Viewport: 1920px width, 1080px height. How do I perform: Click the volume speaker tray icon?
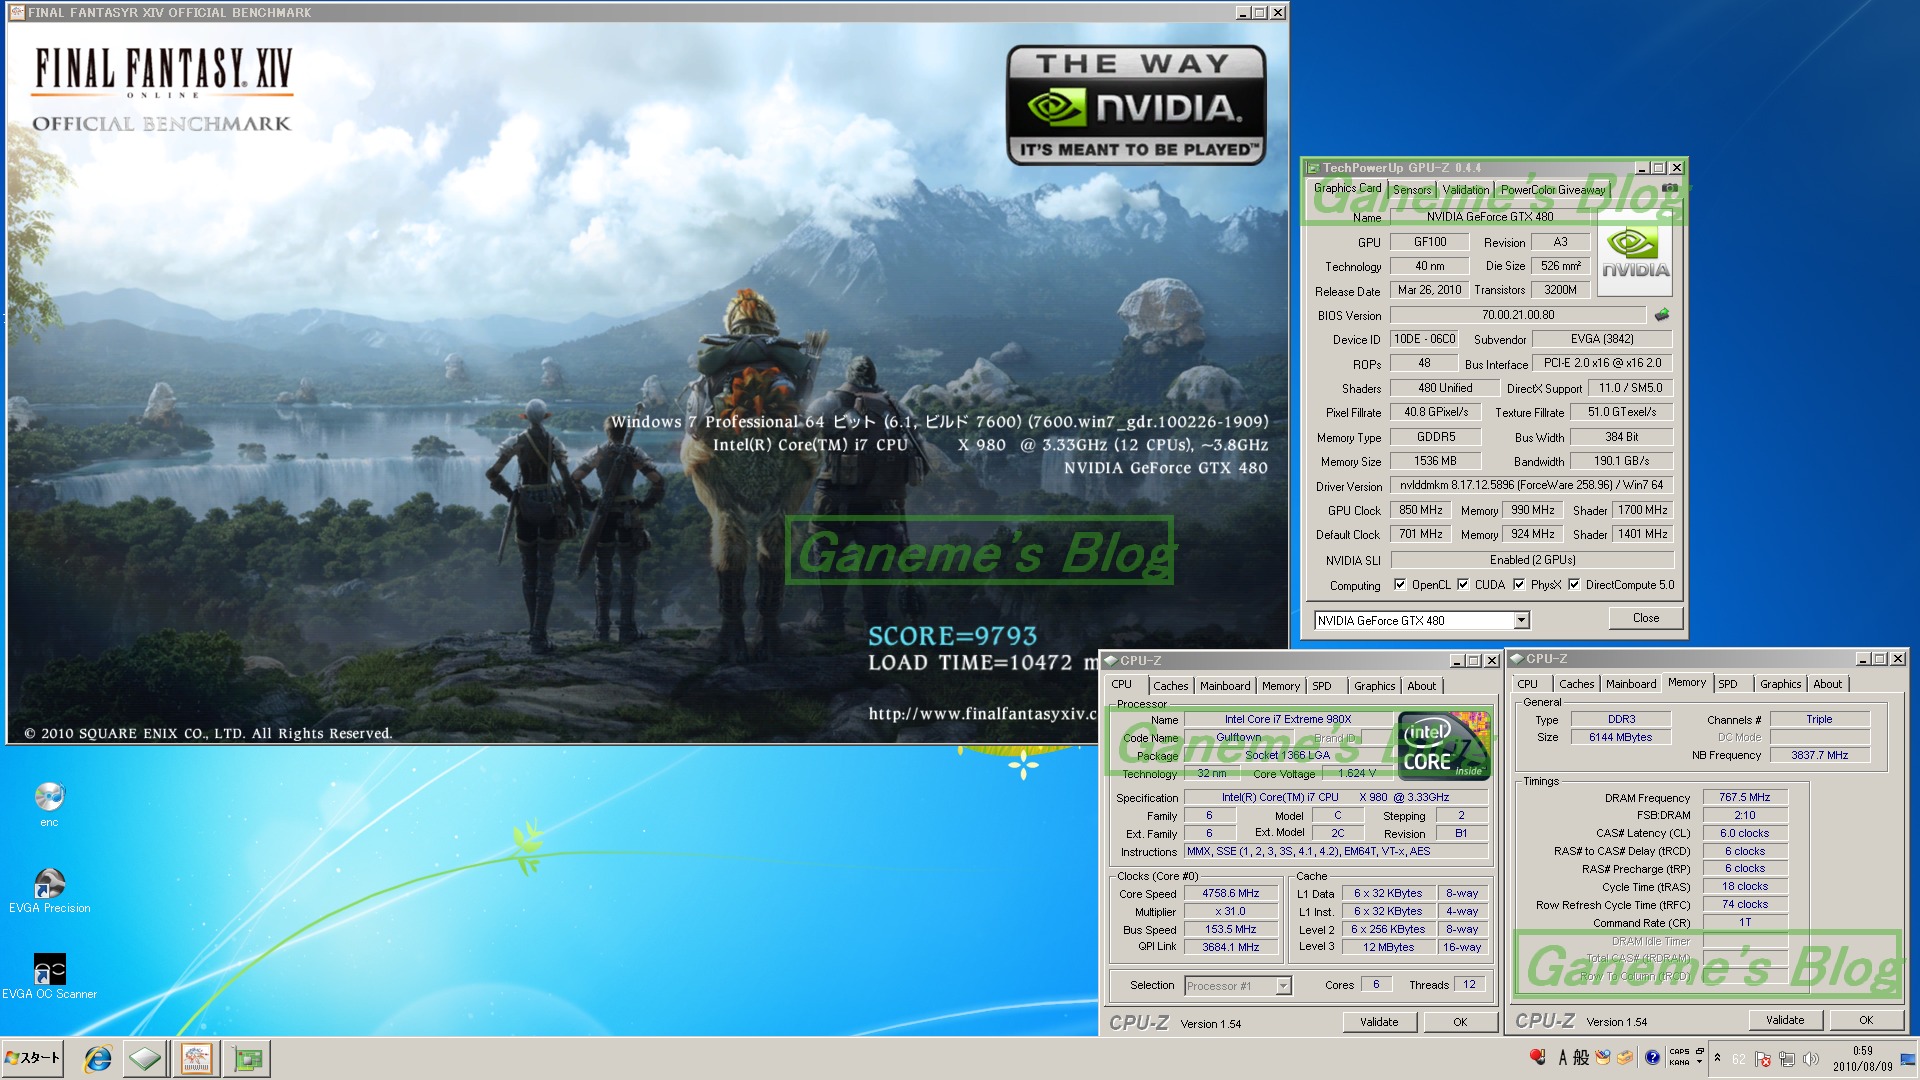tap(1810, 1058)
